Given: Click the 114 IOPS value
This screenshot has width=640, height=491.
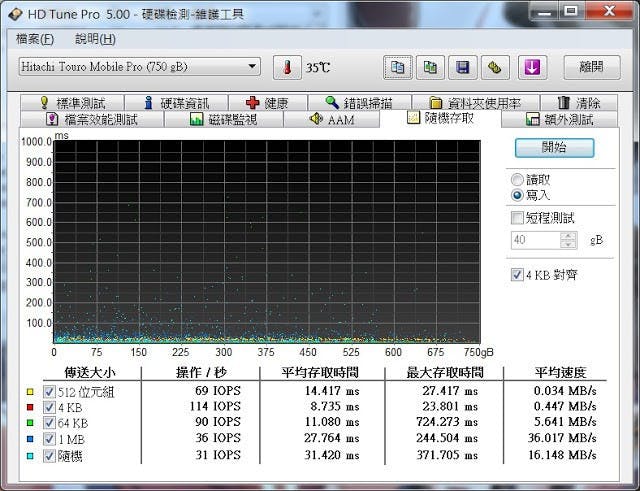Looking at the screenshot, I should [x=215, y=407].
